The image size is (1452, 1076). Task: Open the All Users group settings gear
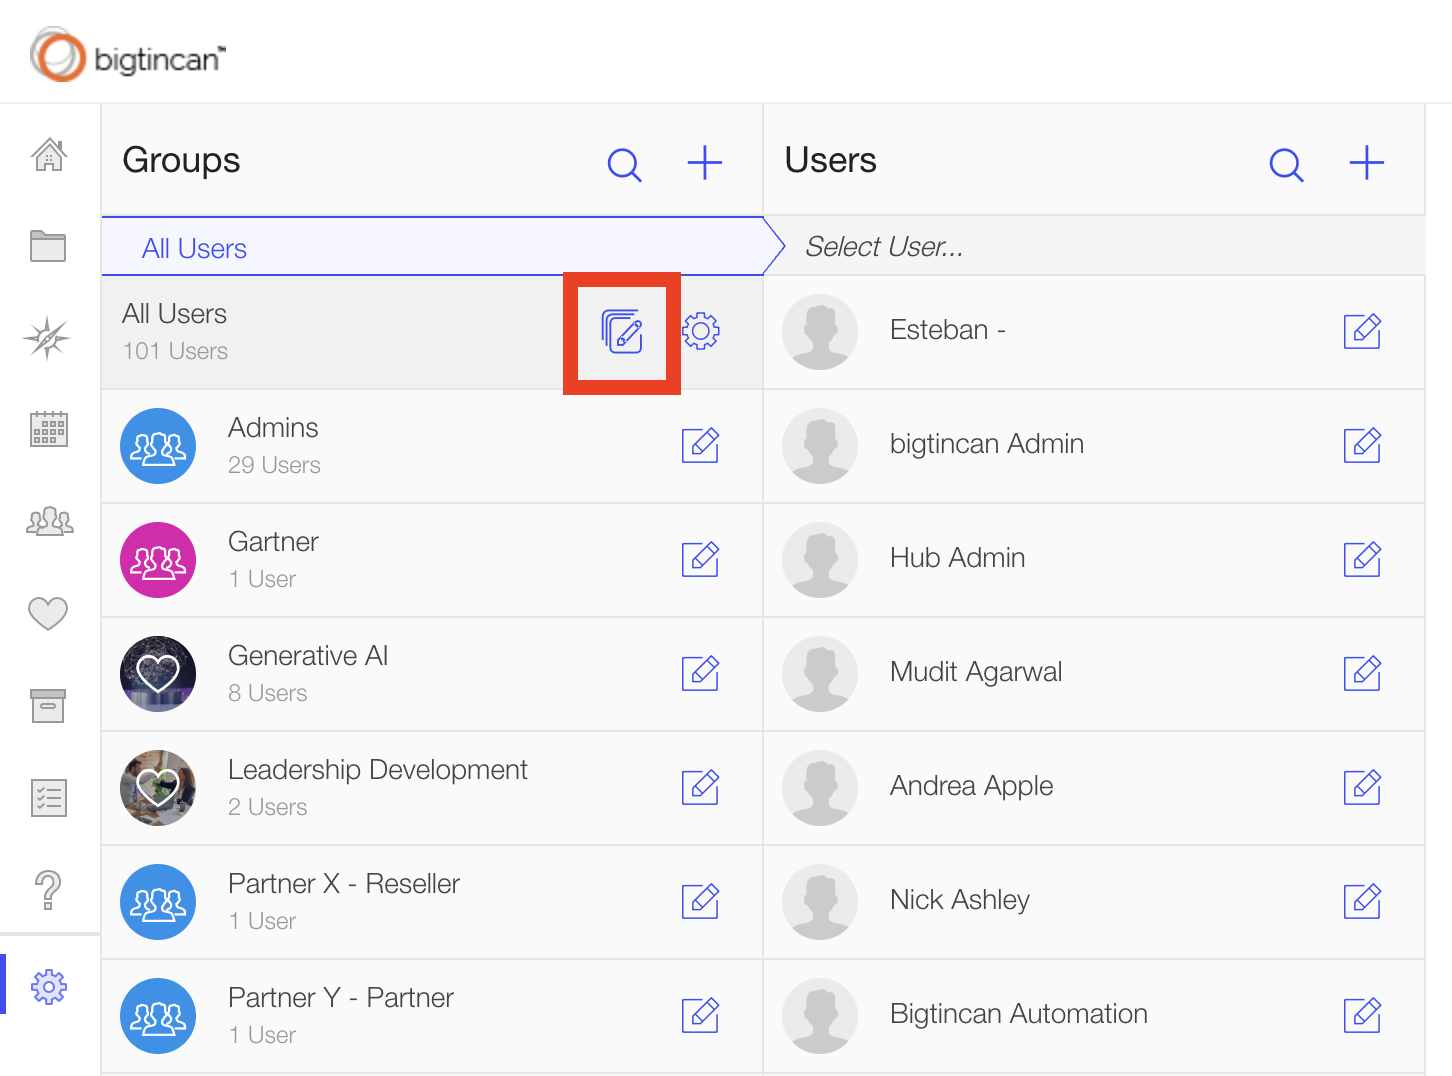(701, 331)
